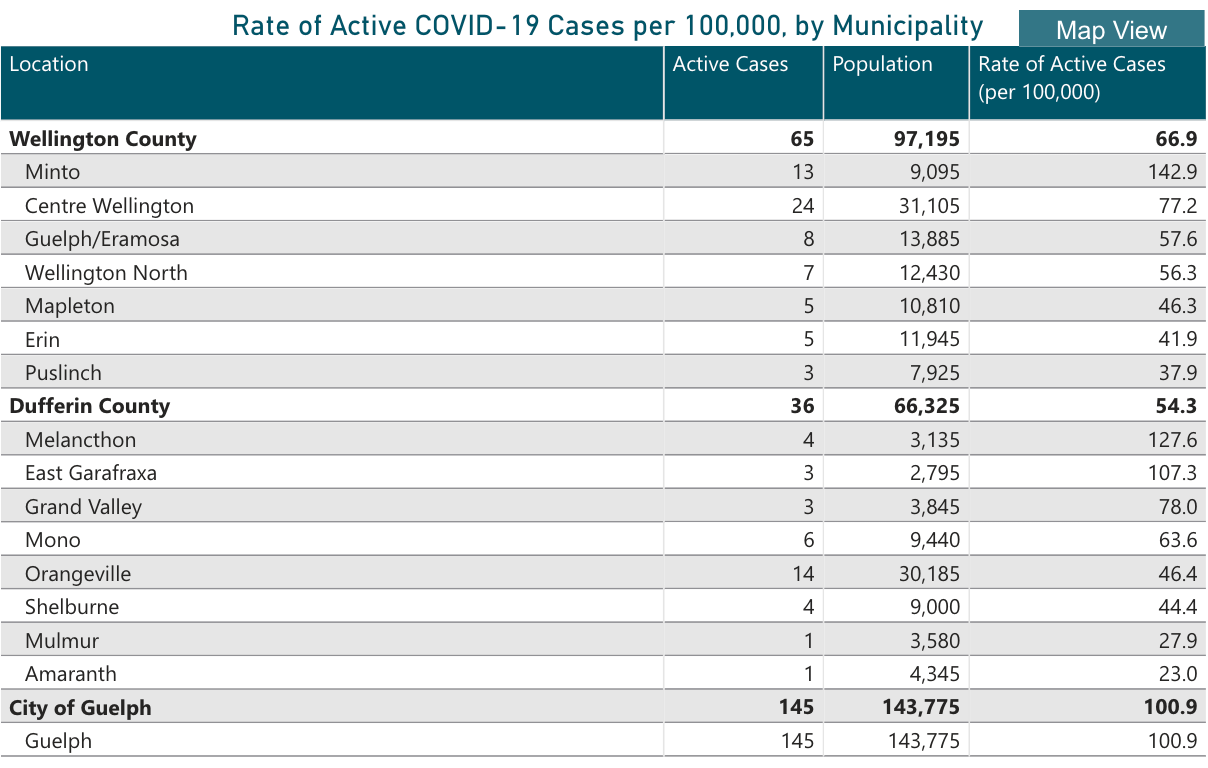The height and width of the screenshot is (768, 1208).
Task: Click the Minto rate value 142.9
Action: tap(1172, 172)
